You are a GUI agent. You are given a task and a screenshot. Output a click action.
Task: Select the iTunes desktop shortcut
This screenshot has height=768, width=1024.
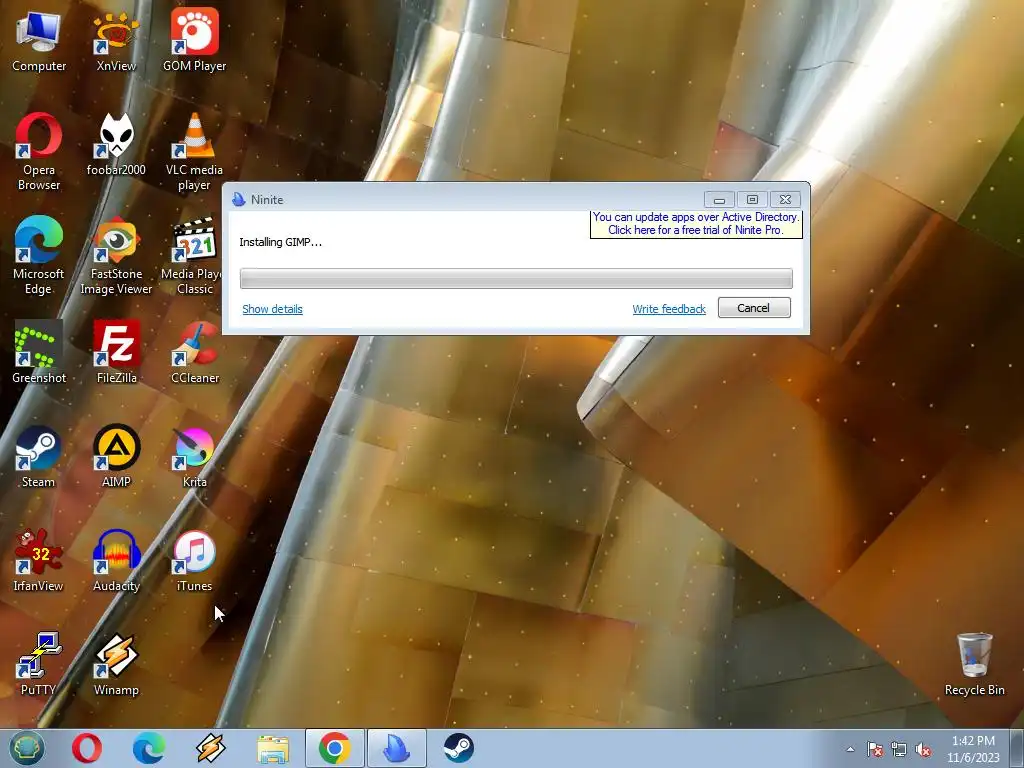point(195,560)
